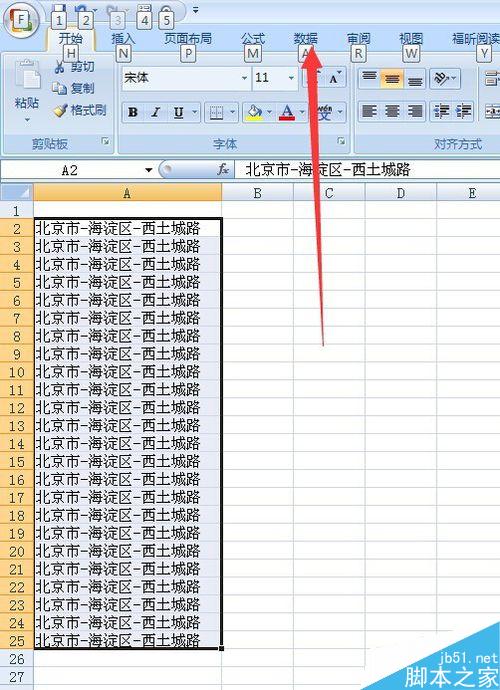Select column D header

click(401, 192)
